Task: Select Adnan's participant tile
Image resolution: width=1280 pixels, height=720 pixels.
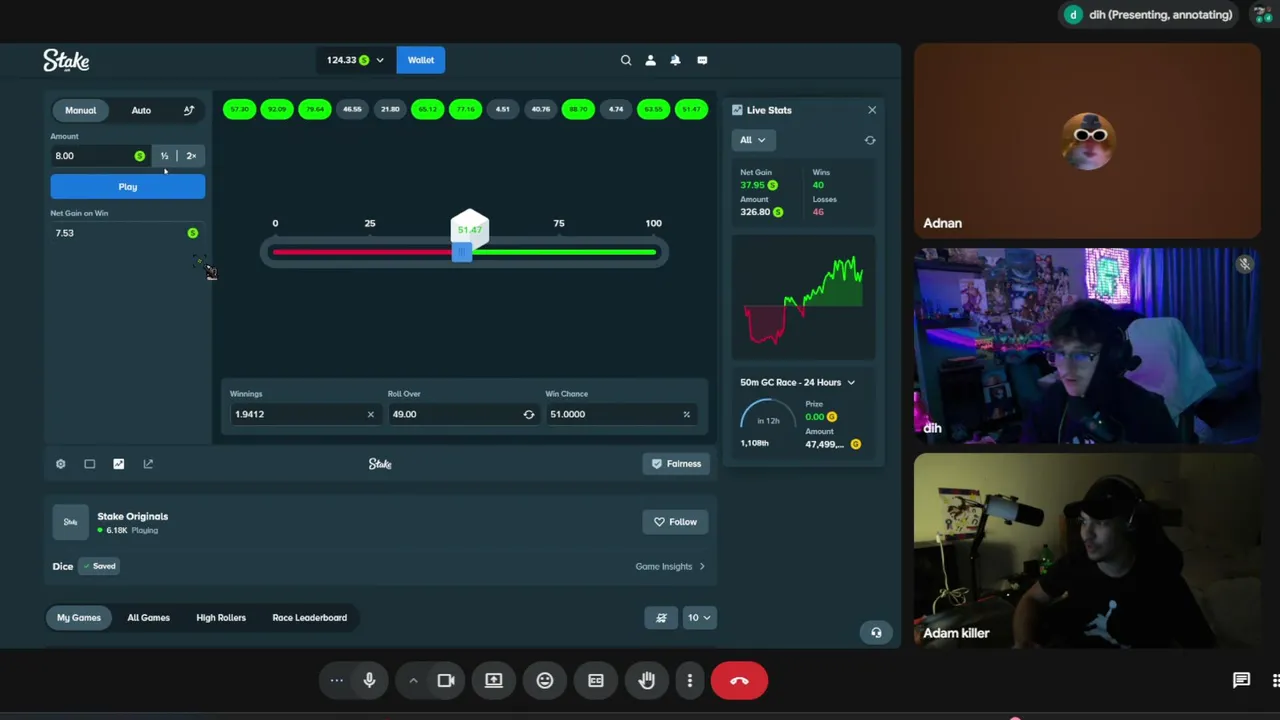Action: tap(1087, 141)
